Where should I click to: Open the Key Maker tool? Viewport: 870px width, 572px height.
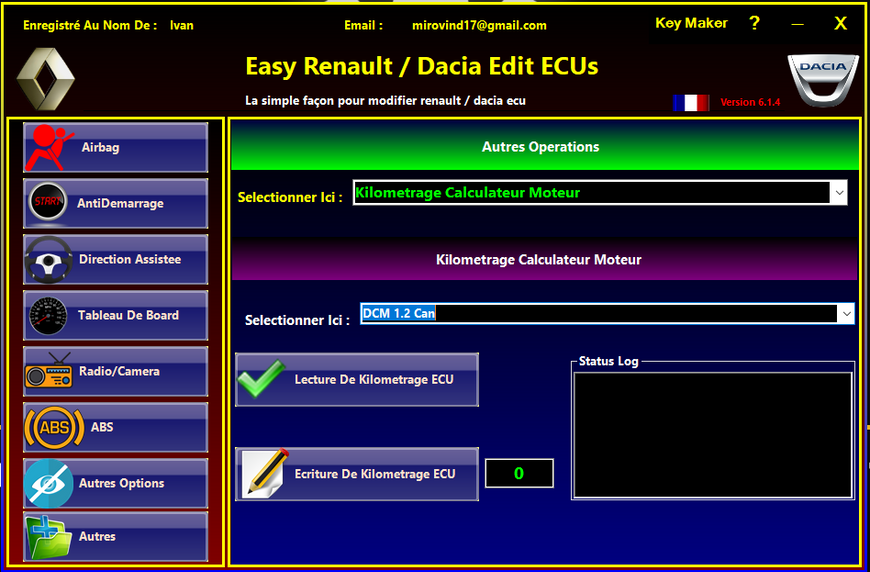(691, 23)
